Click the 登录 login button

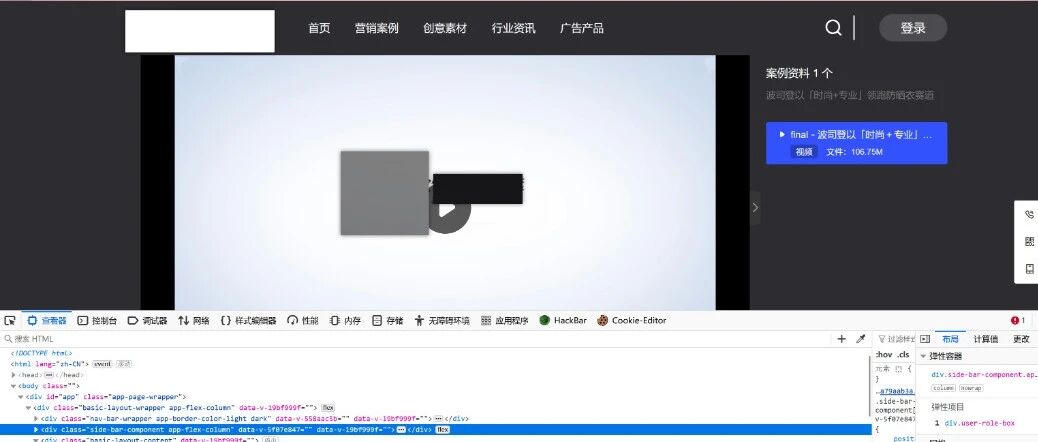(x=913, y=28)
